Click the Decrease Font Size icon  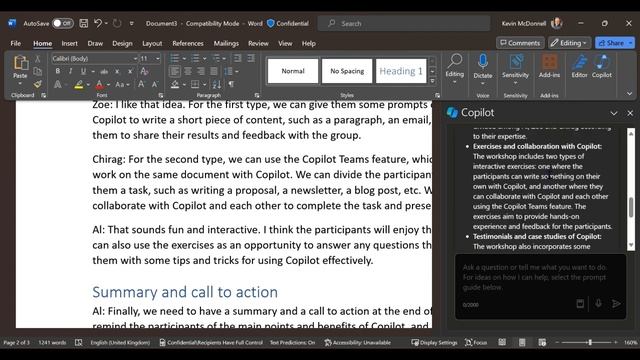(x=155, y=84)
